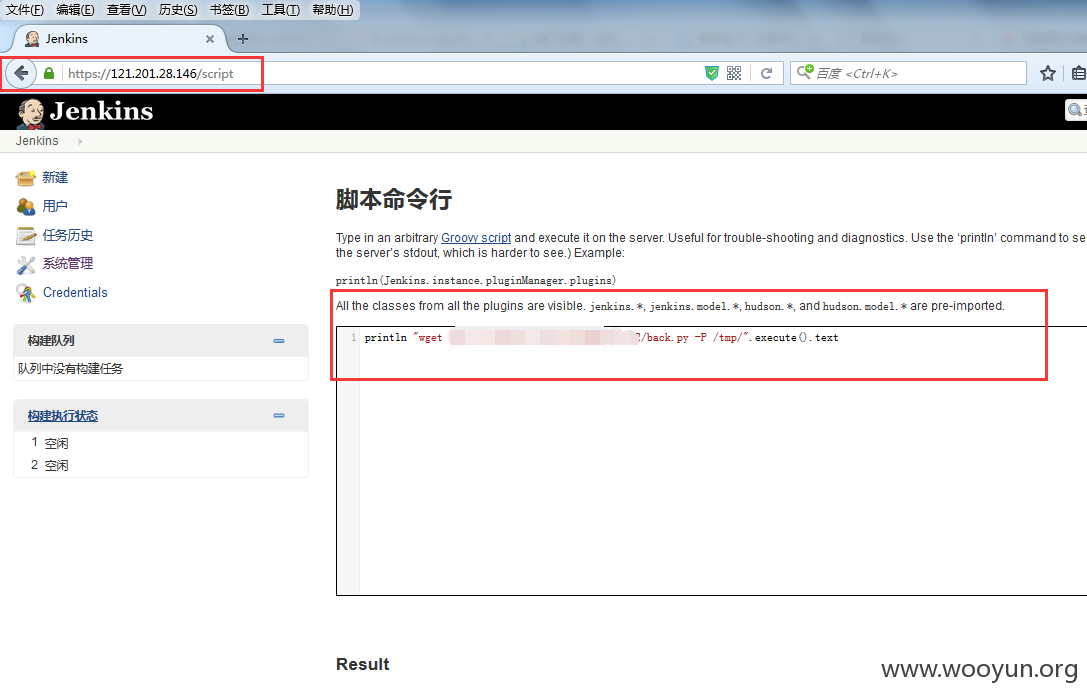1087x698 pixels.
Task: Click line number 1 in editor gutter
Action: tap(354, 338)
